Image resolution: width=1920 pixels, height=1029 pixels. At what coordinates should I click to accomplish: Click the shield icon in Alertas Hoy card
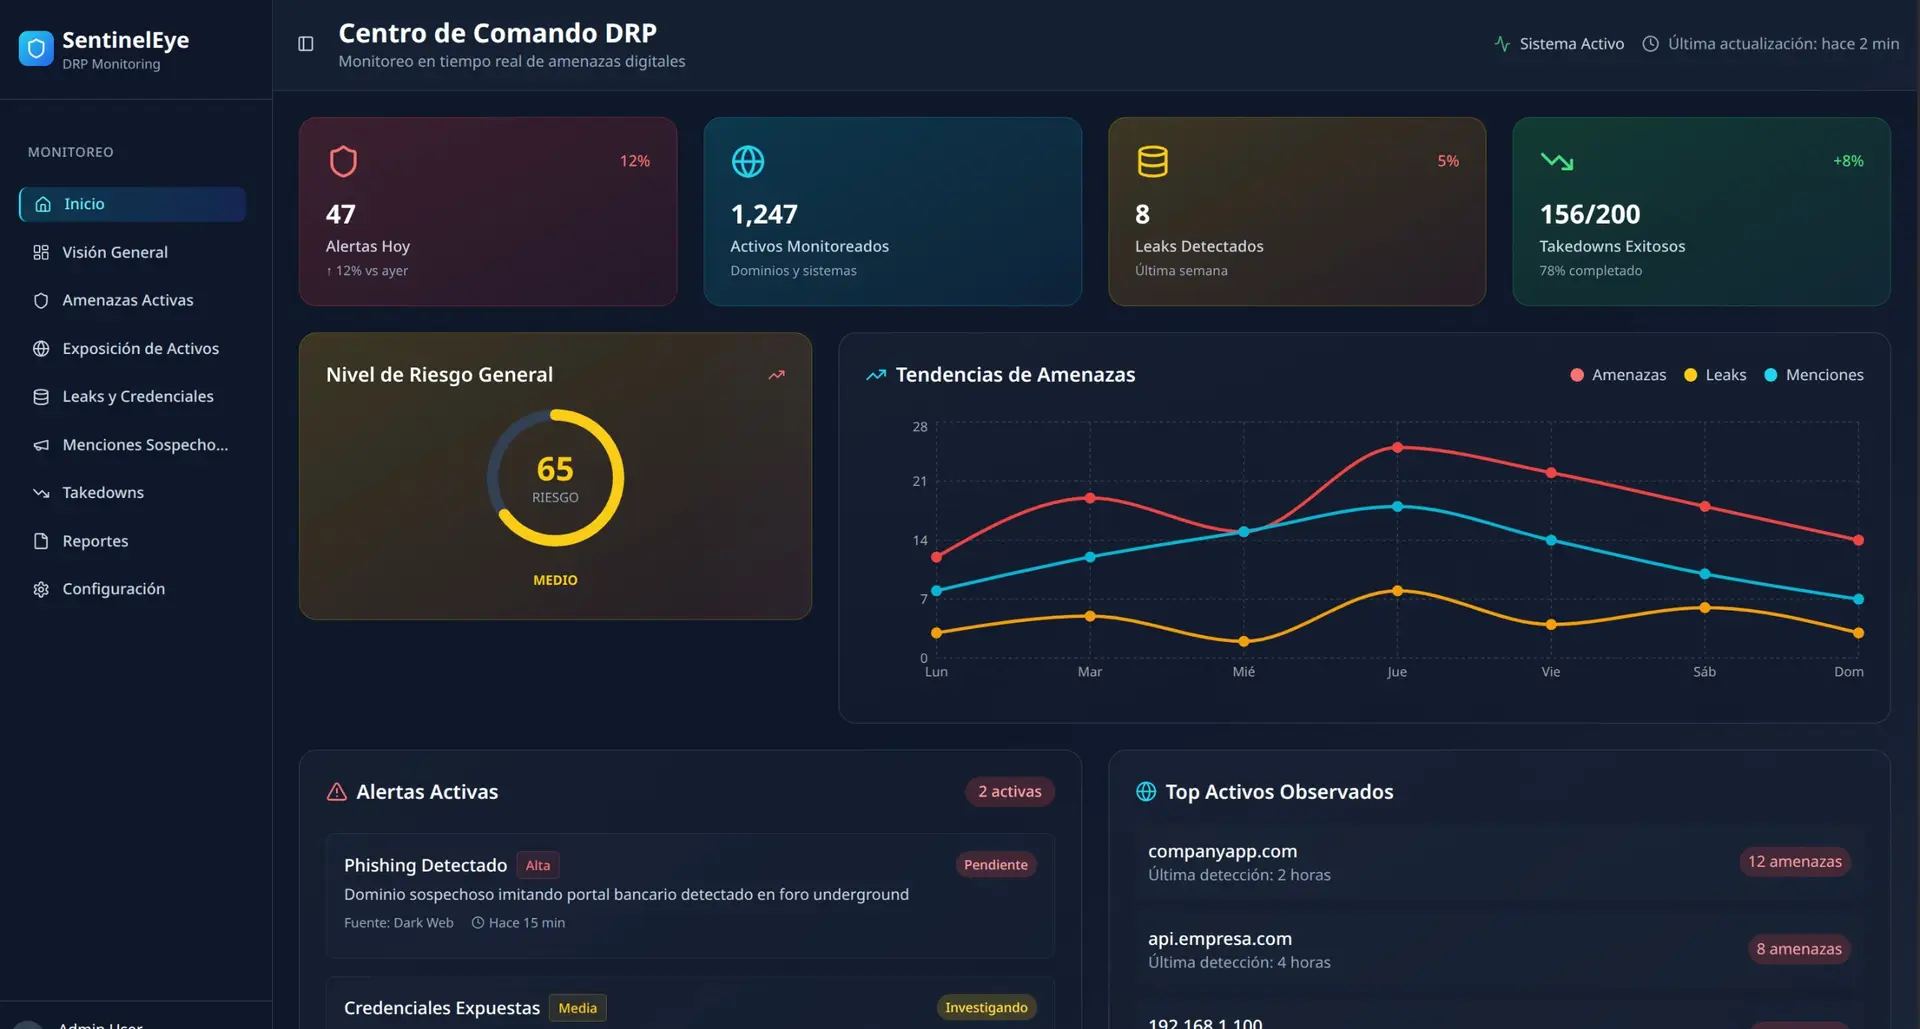click(343, 161)
